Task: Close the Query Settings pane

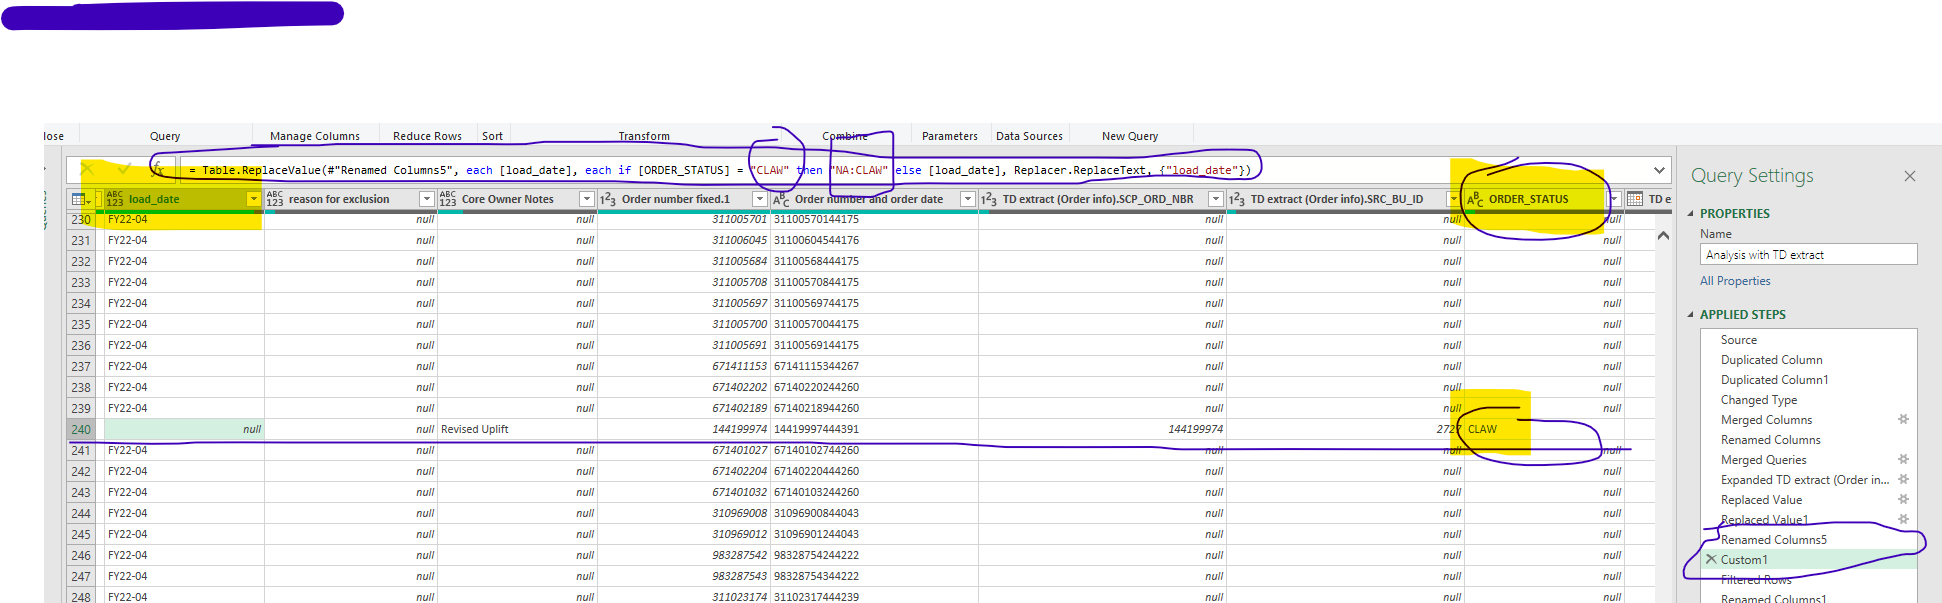Action: (x=1910, y=176)
